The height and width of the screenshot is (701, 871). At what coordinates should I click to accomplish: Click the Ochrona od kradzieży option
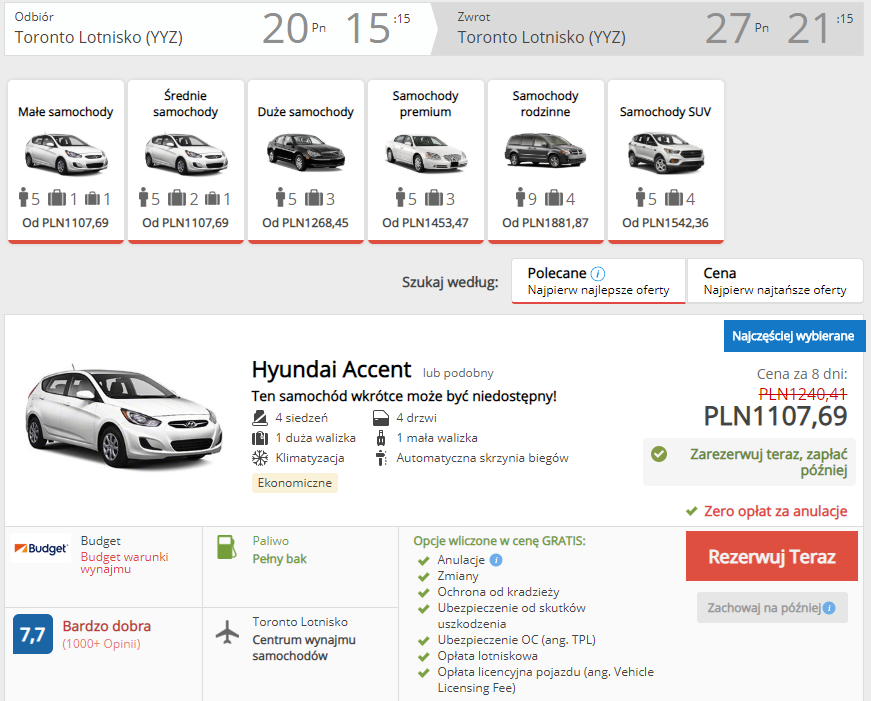point(498,592)
